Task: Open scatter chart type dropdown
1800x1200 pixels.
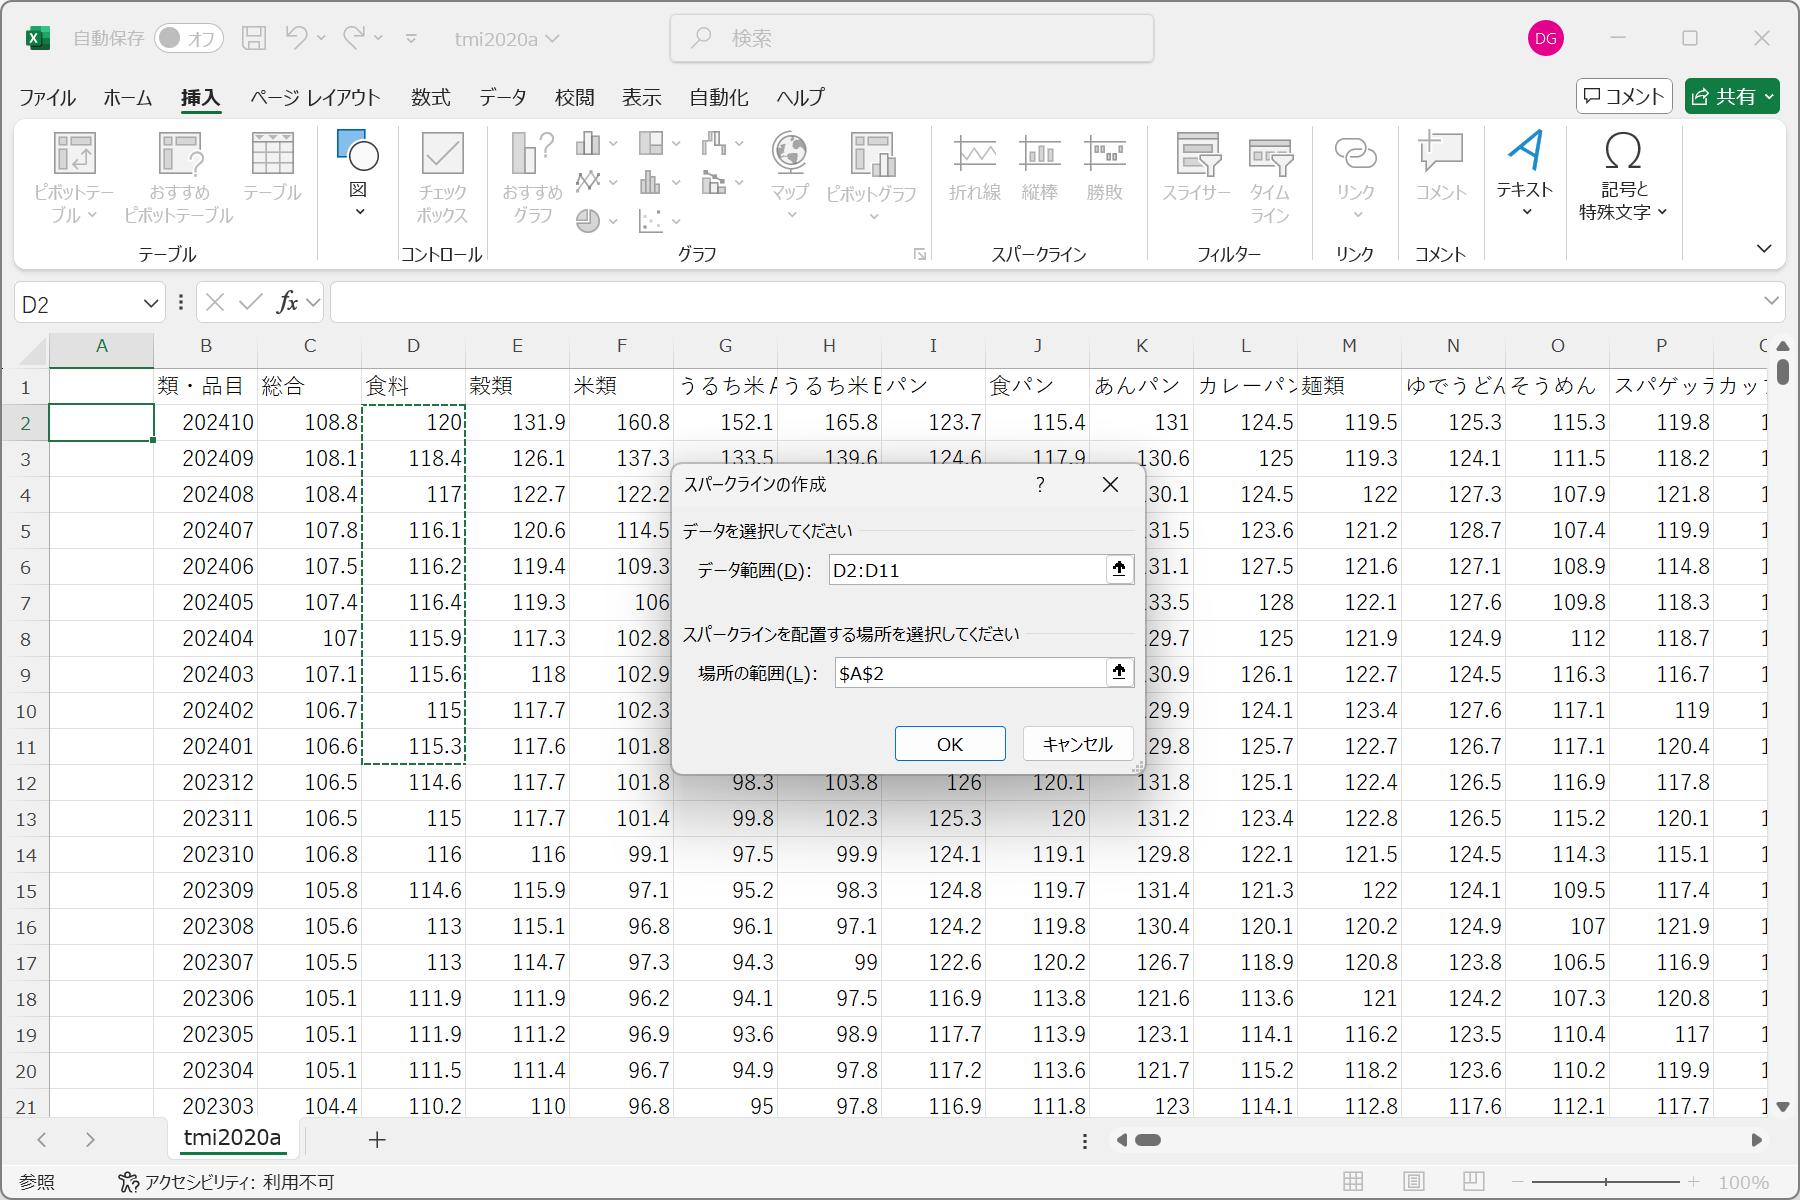Action: coord(676,221)
